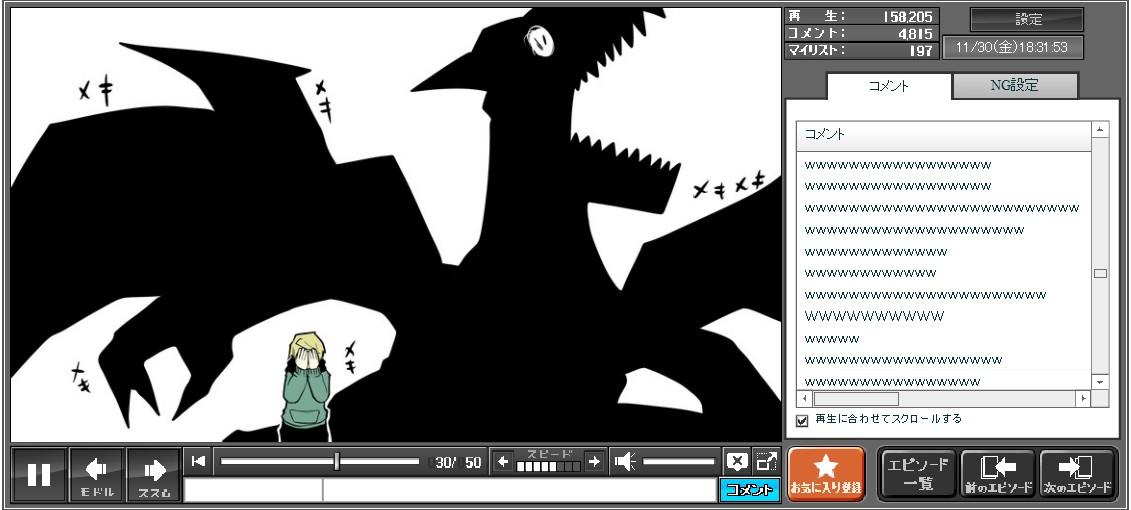
Task: Decrease playback speed with the left arrow
Action: pos(503,461)
